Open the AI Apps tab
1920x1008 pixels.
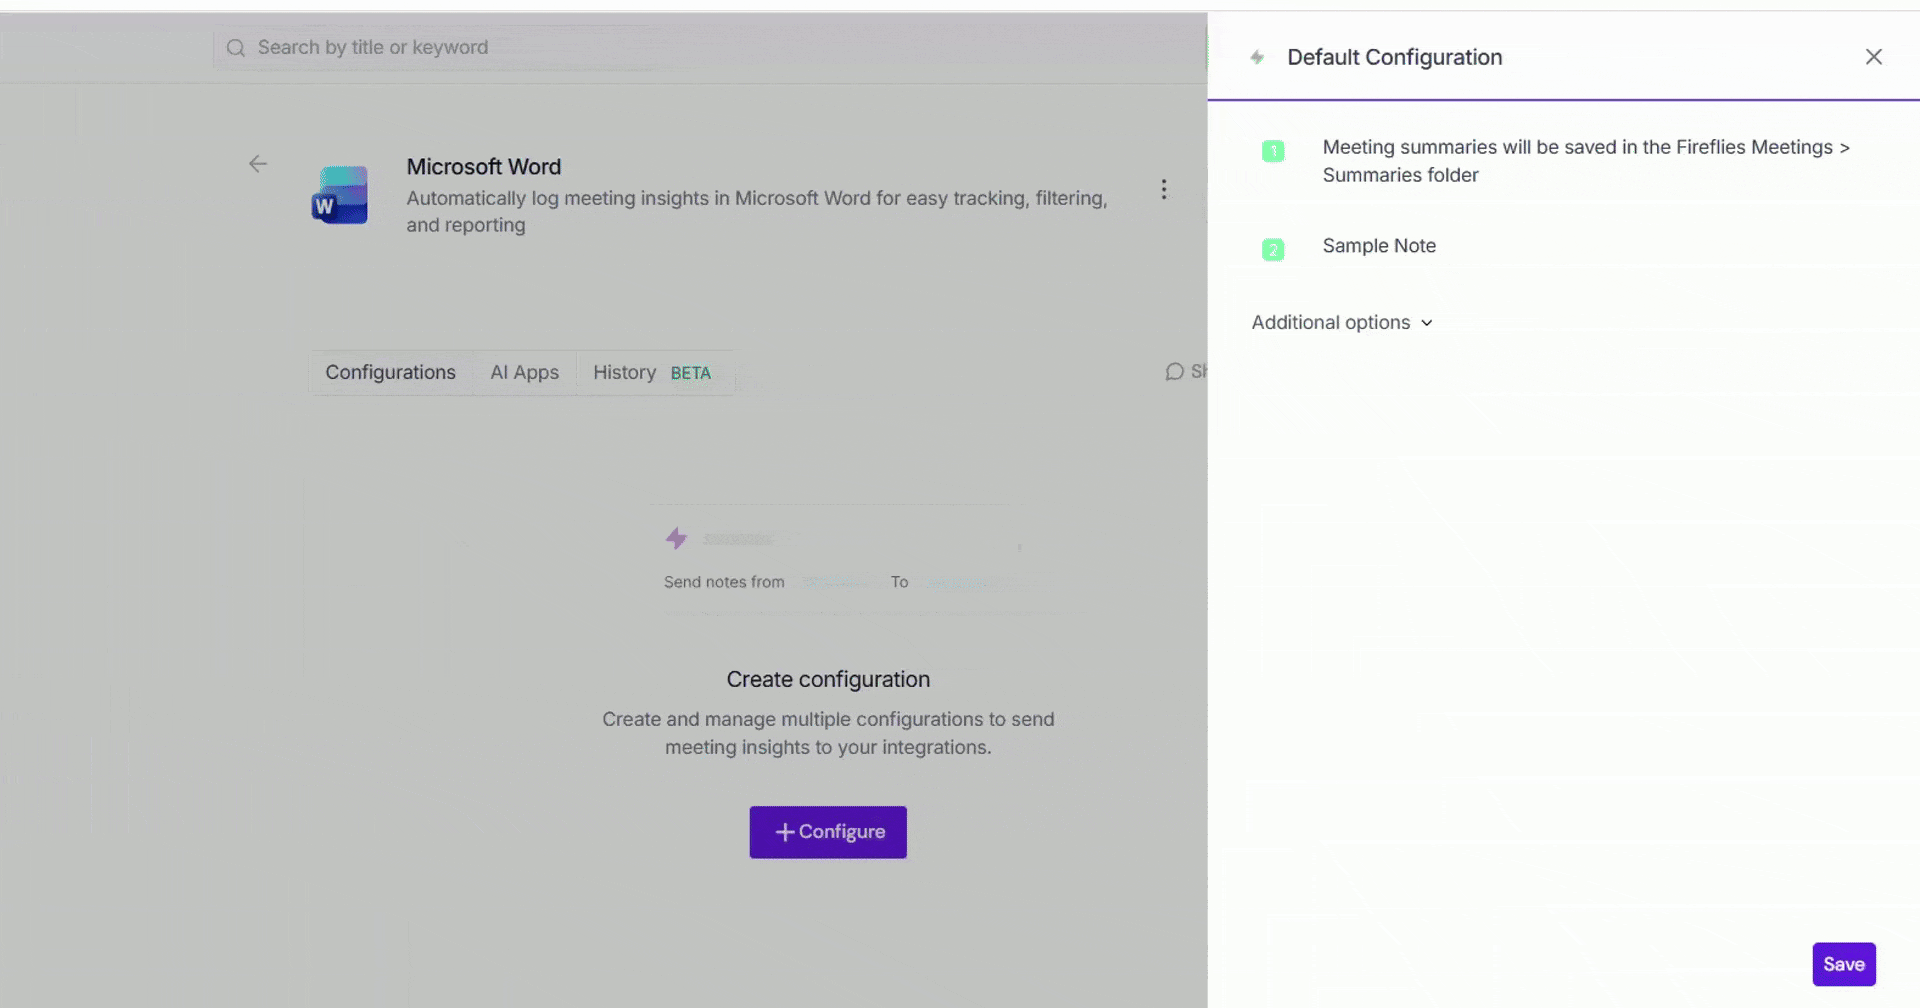click(x=524, y=372)
